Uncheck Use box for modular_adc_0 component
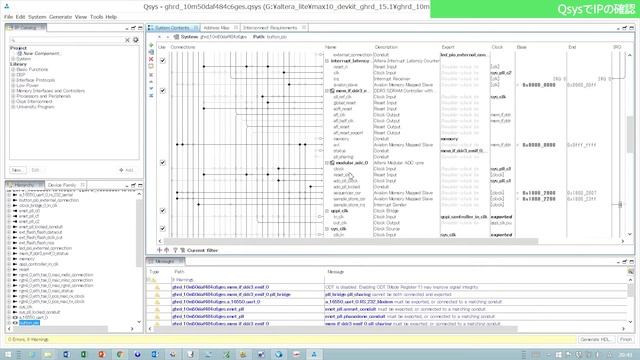 (162, 163)
